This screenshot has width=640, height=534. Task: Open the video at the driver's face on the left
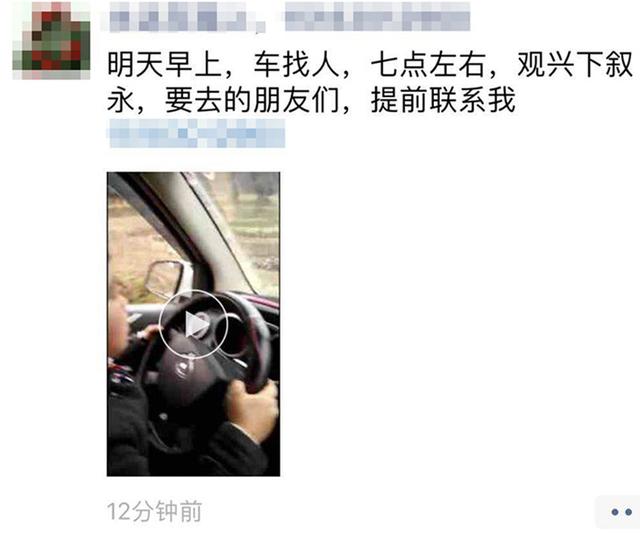point(120,323)
